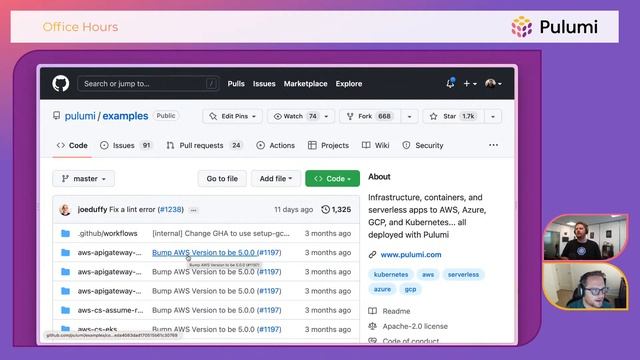Click the lower presenter webcam thumbnail
Screen dimensions: 640x360
[x=585, y=287]
